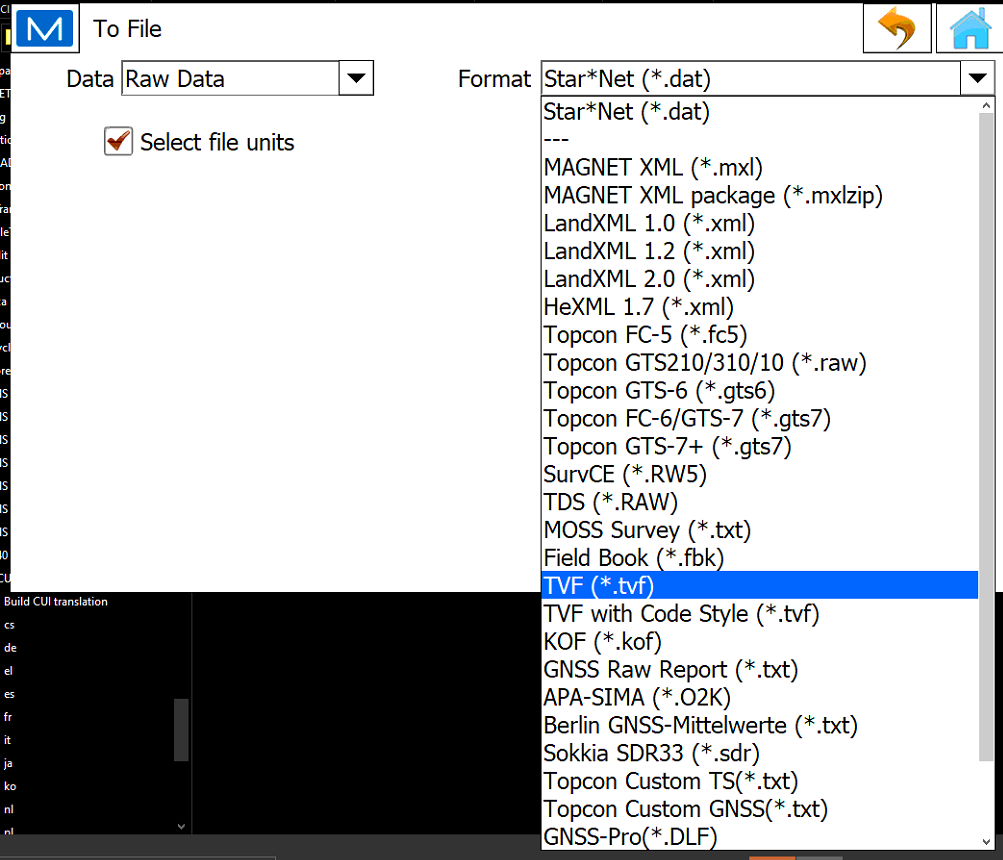Select the fr language entry
The width and height of the screenshot is (1003, 860).
click(x=8, y=717)
